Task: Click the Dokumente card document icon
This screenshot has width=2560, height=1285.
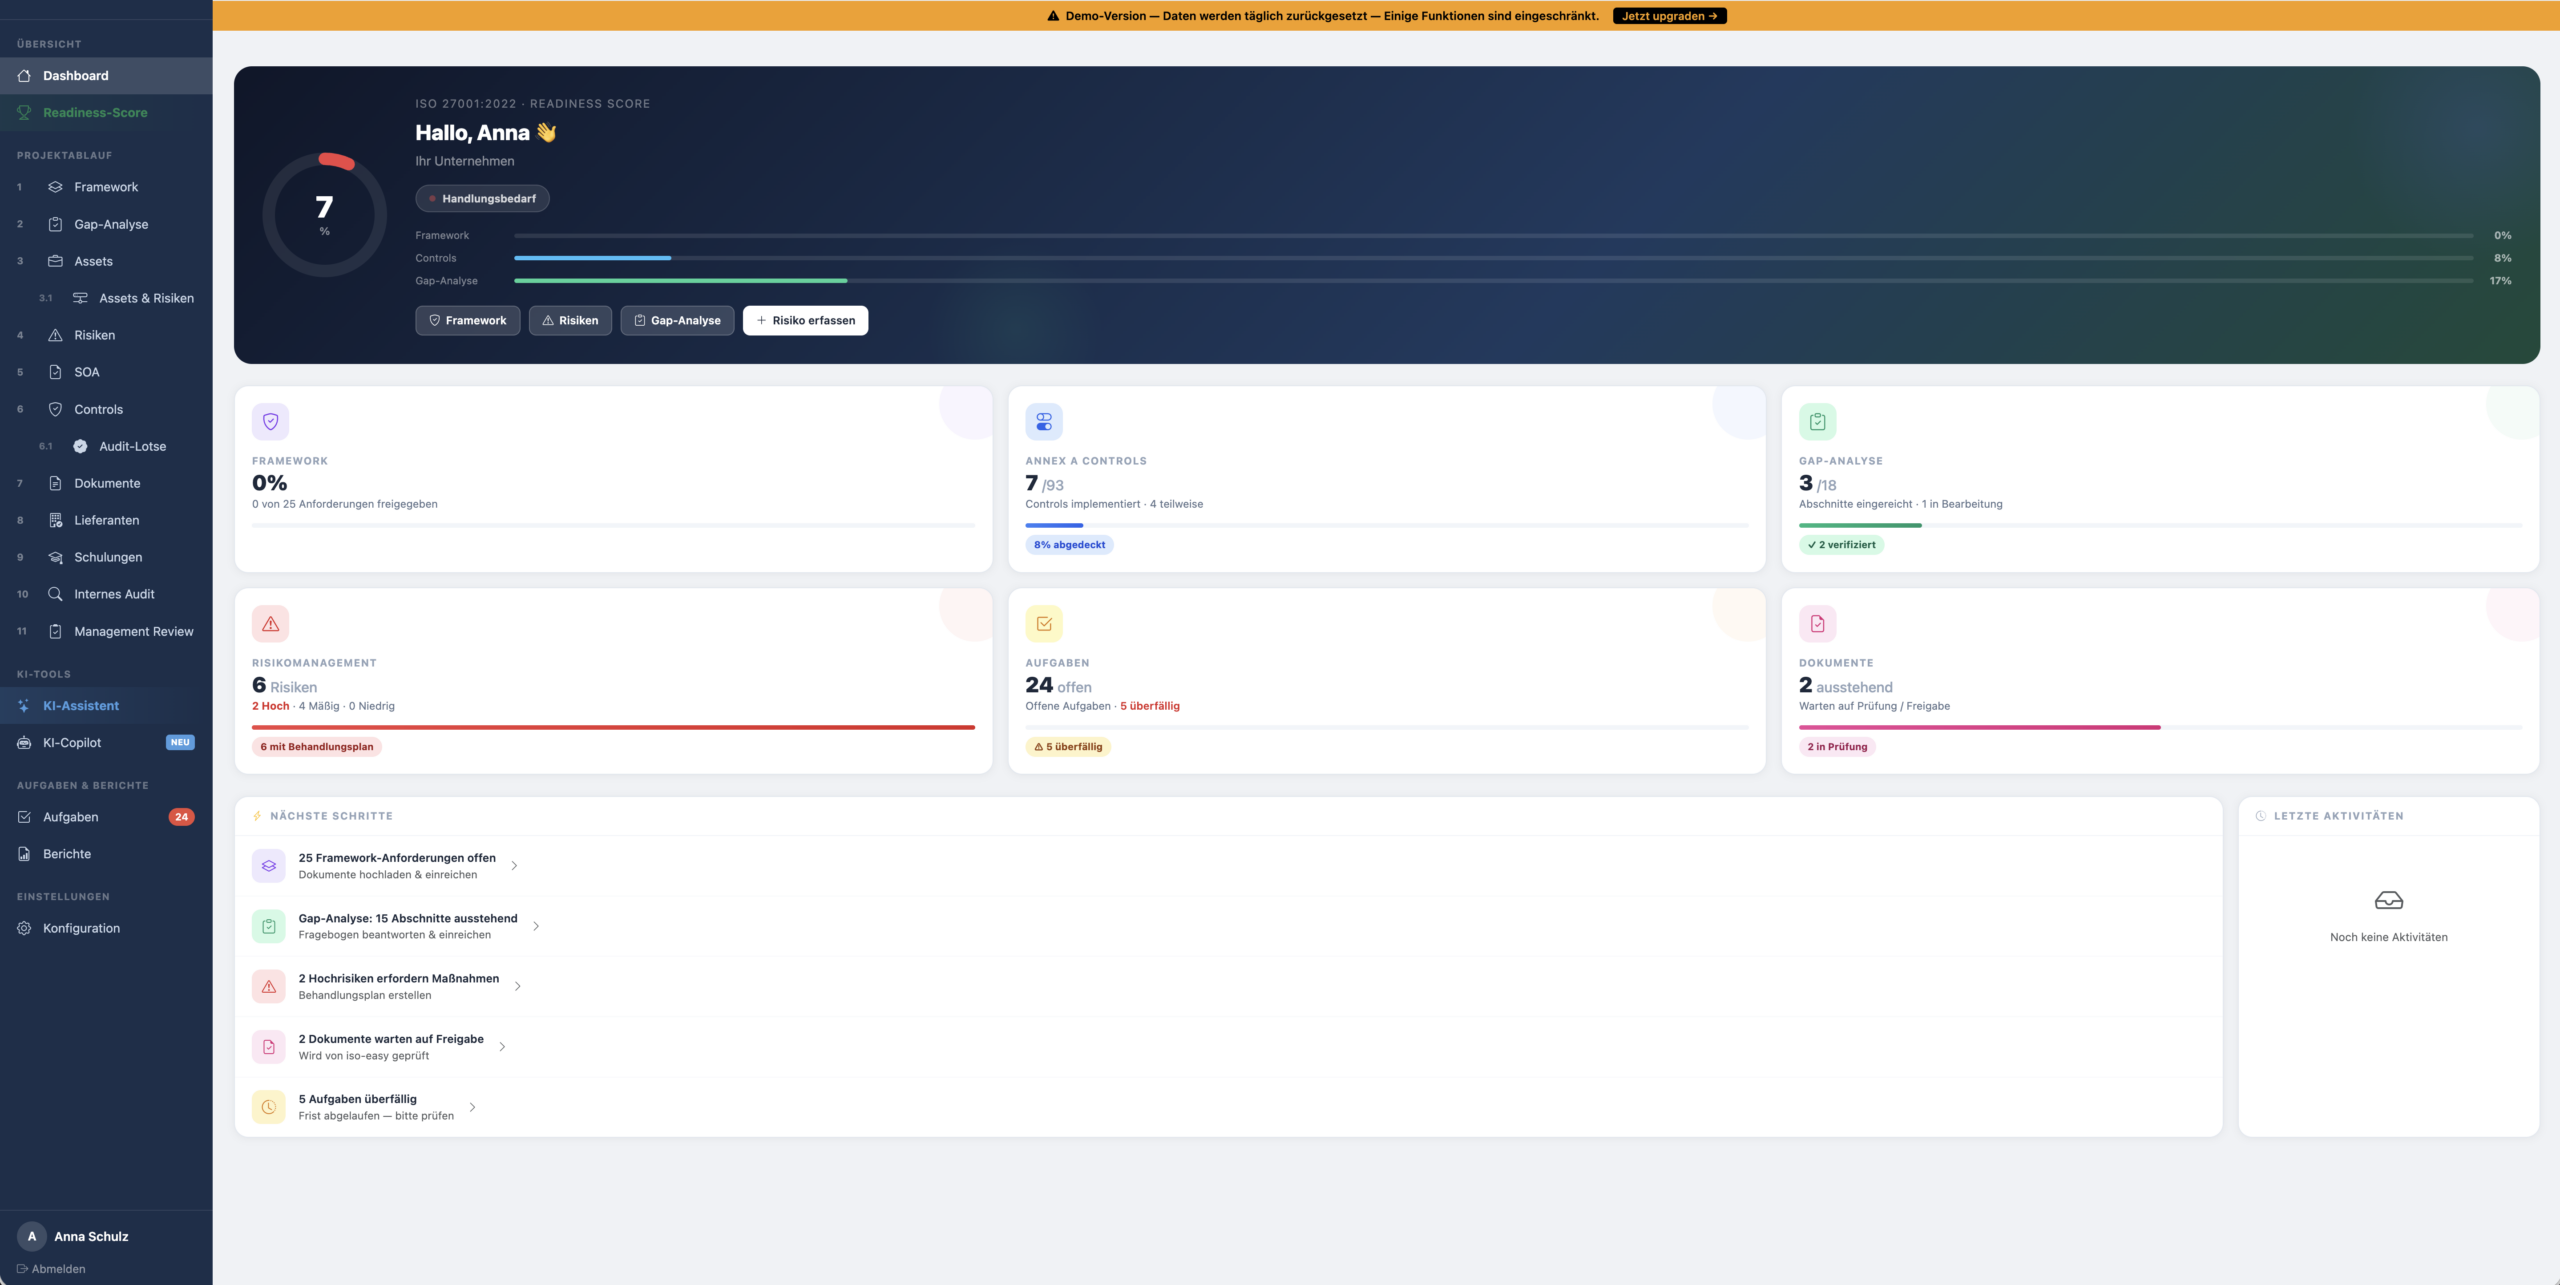Action: coord(1818,623)
